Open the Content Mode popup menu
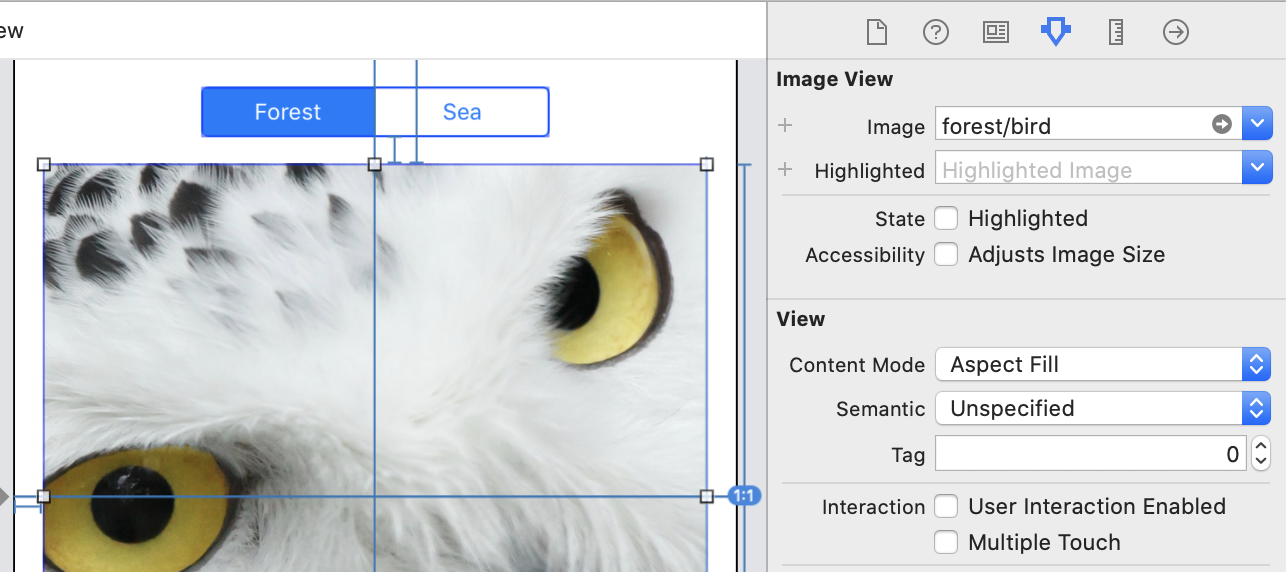Screen dimensions: 1286x572 [1102, 365]
